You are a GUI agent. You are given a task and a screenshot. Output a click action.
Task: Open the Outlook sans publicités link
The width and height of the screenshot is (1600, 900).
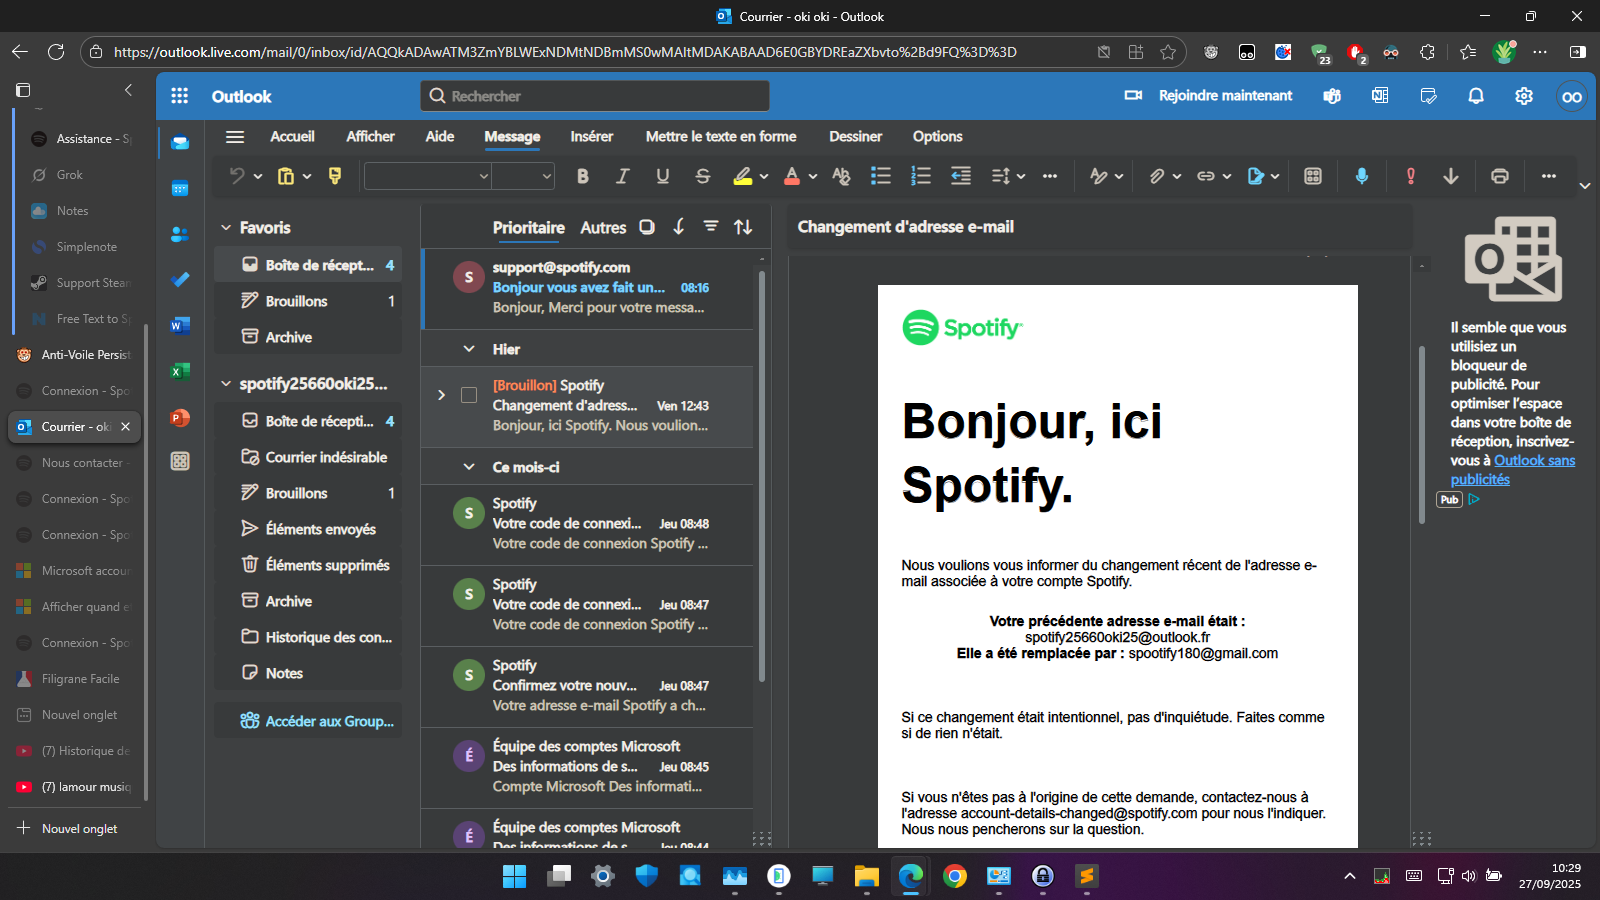(x=1534, y=461)
